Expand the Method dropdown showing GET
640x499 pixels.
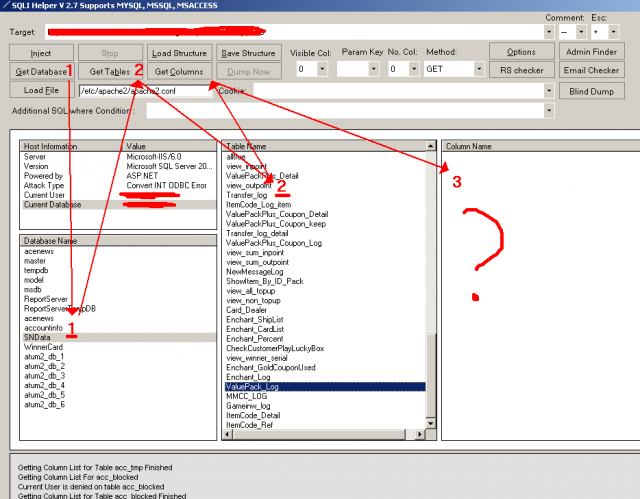click(x=476, y=69)
